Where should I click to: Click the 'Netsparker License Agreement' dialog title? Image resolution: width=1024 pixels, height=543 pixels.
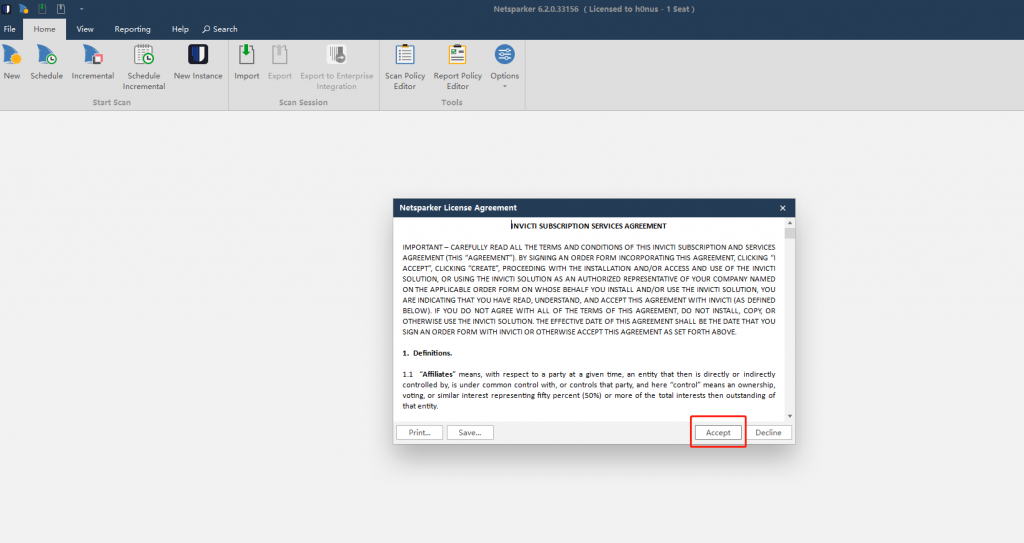click(x=458, y=208)
